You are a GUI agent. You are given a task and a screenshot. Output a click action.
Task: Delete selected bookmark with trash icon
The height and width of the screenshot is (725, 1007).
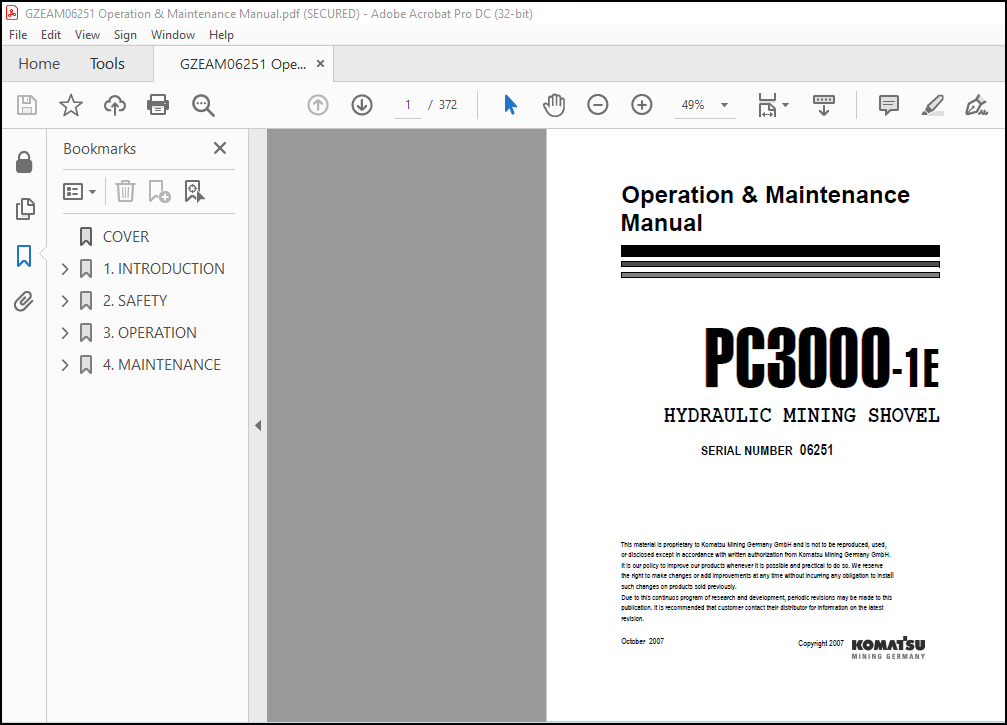point(125,191)
